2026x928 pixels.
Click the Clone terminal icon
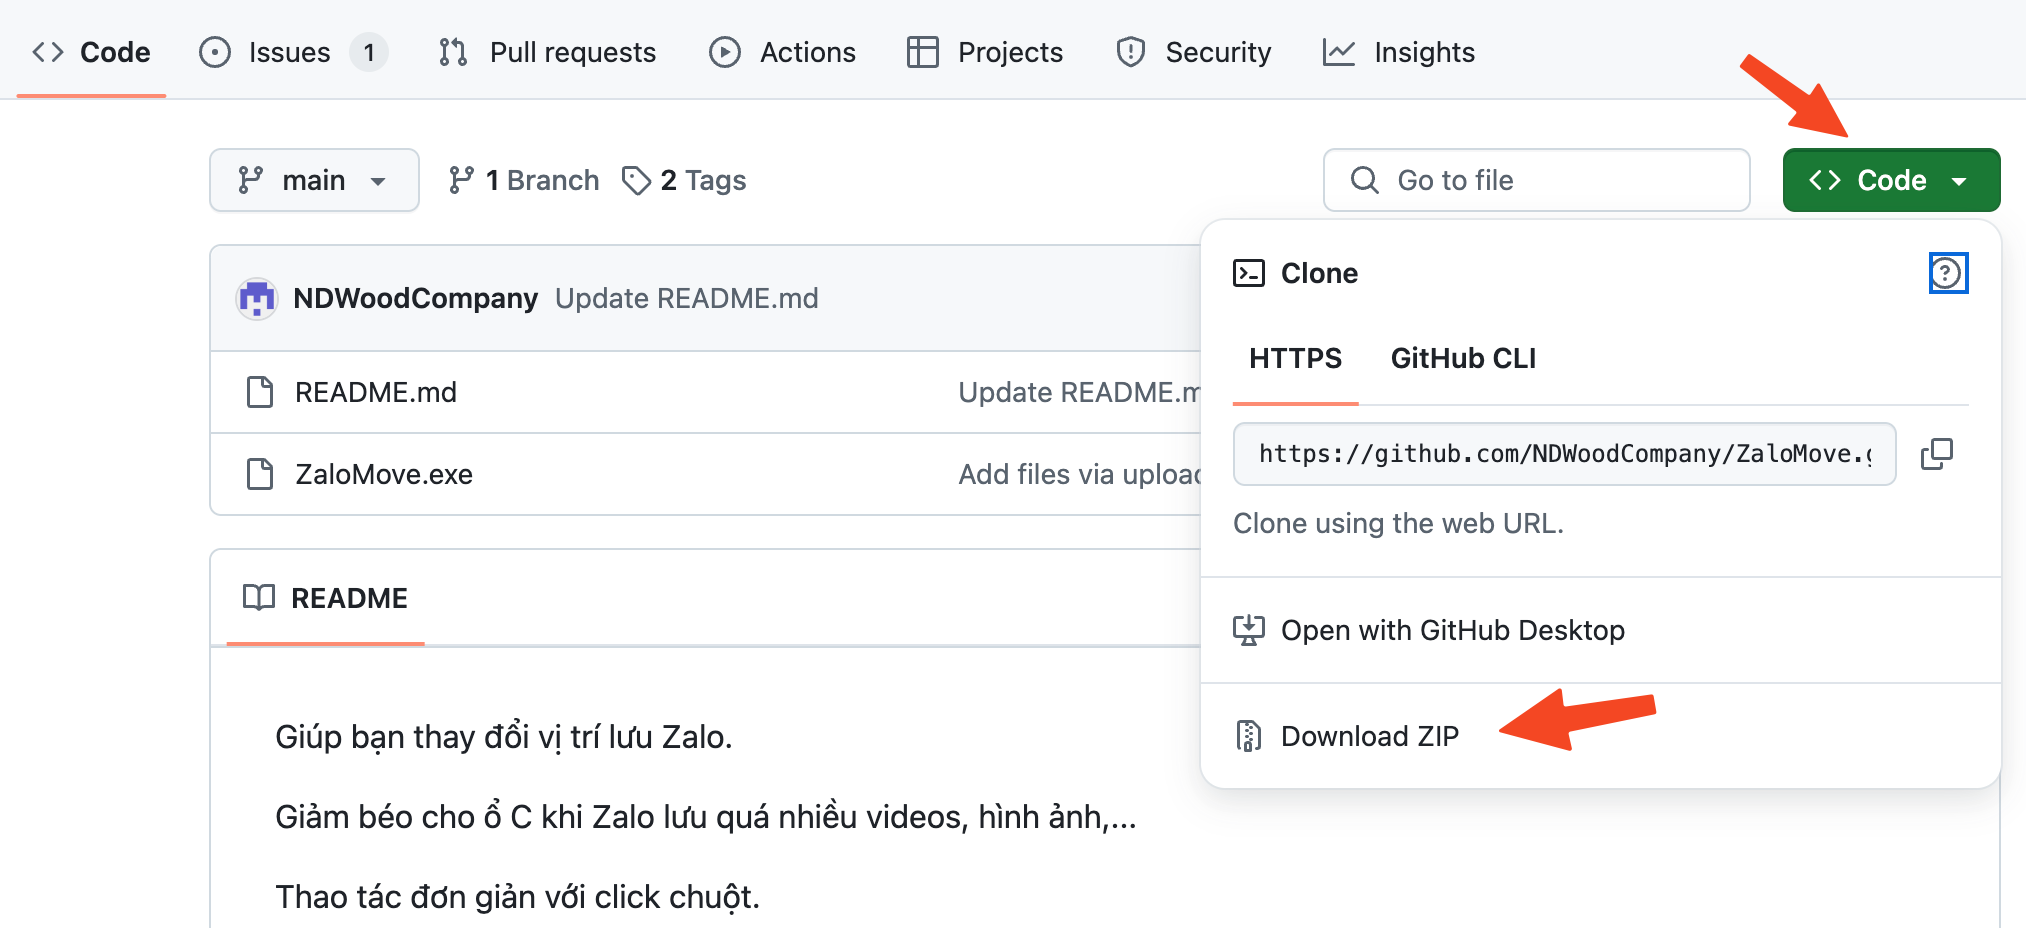(1249, 273)
